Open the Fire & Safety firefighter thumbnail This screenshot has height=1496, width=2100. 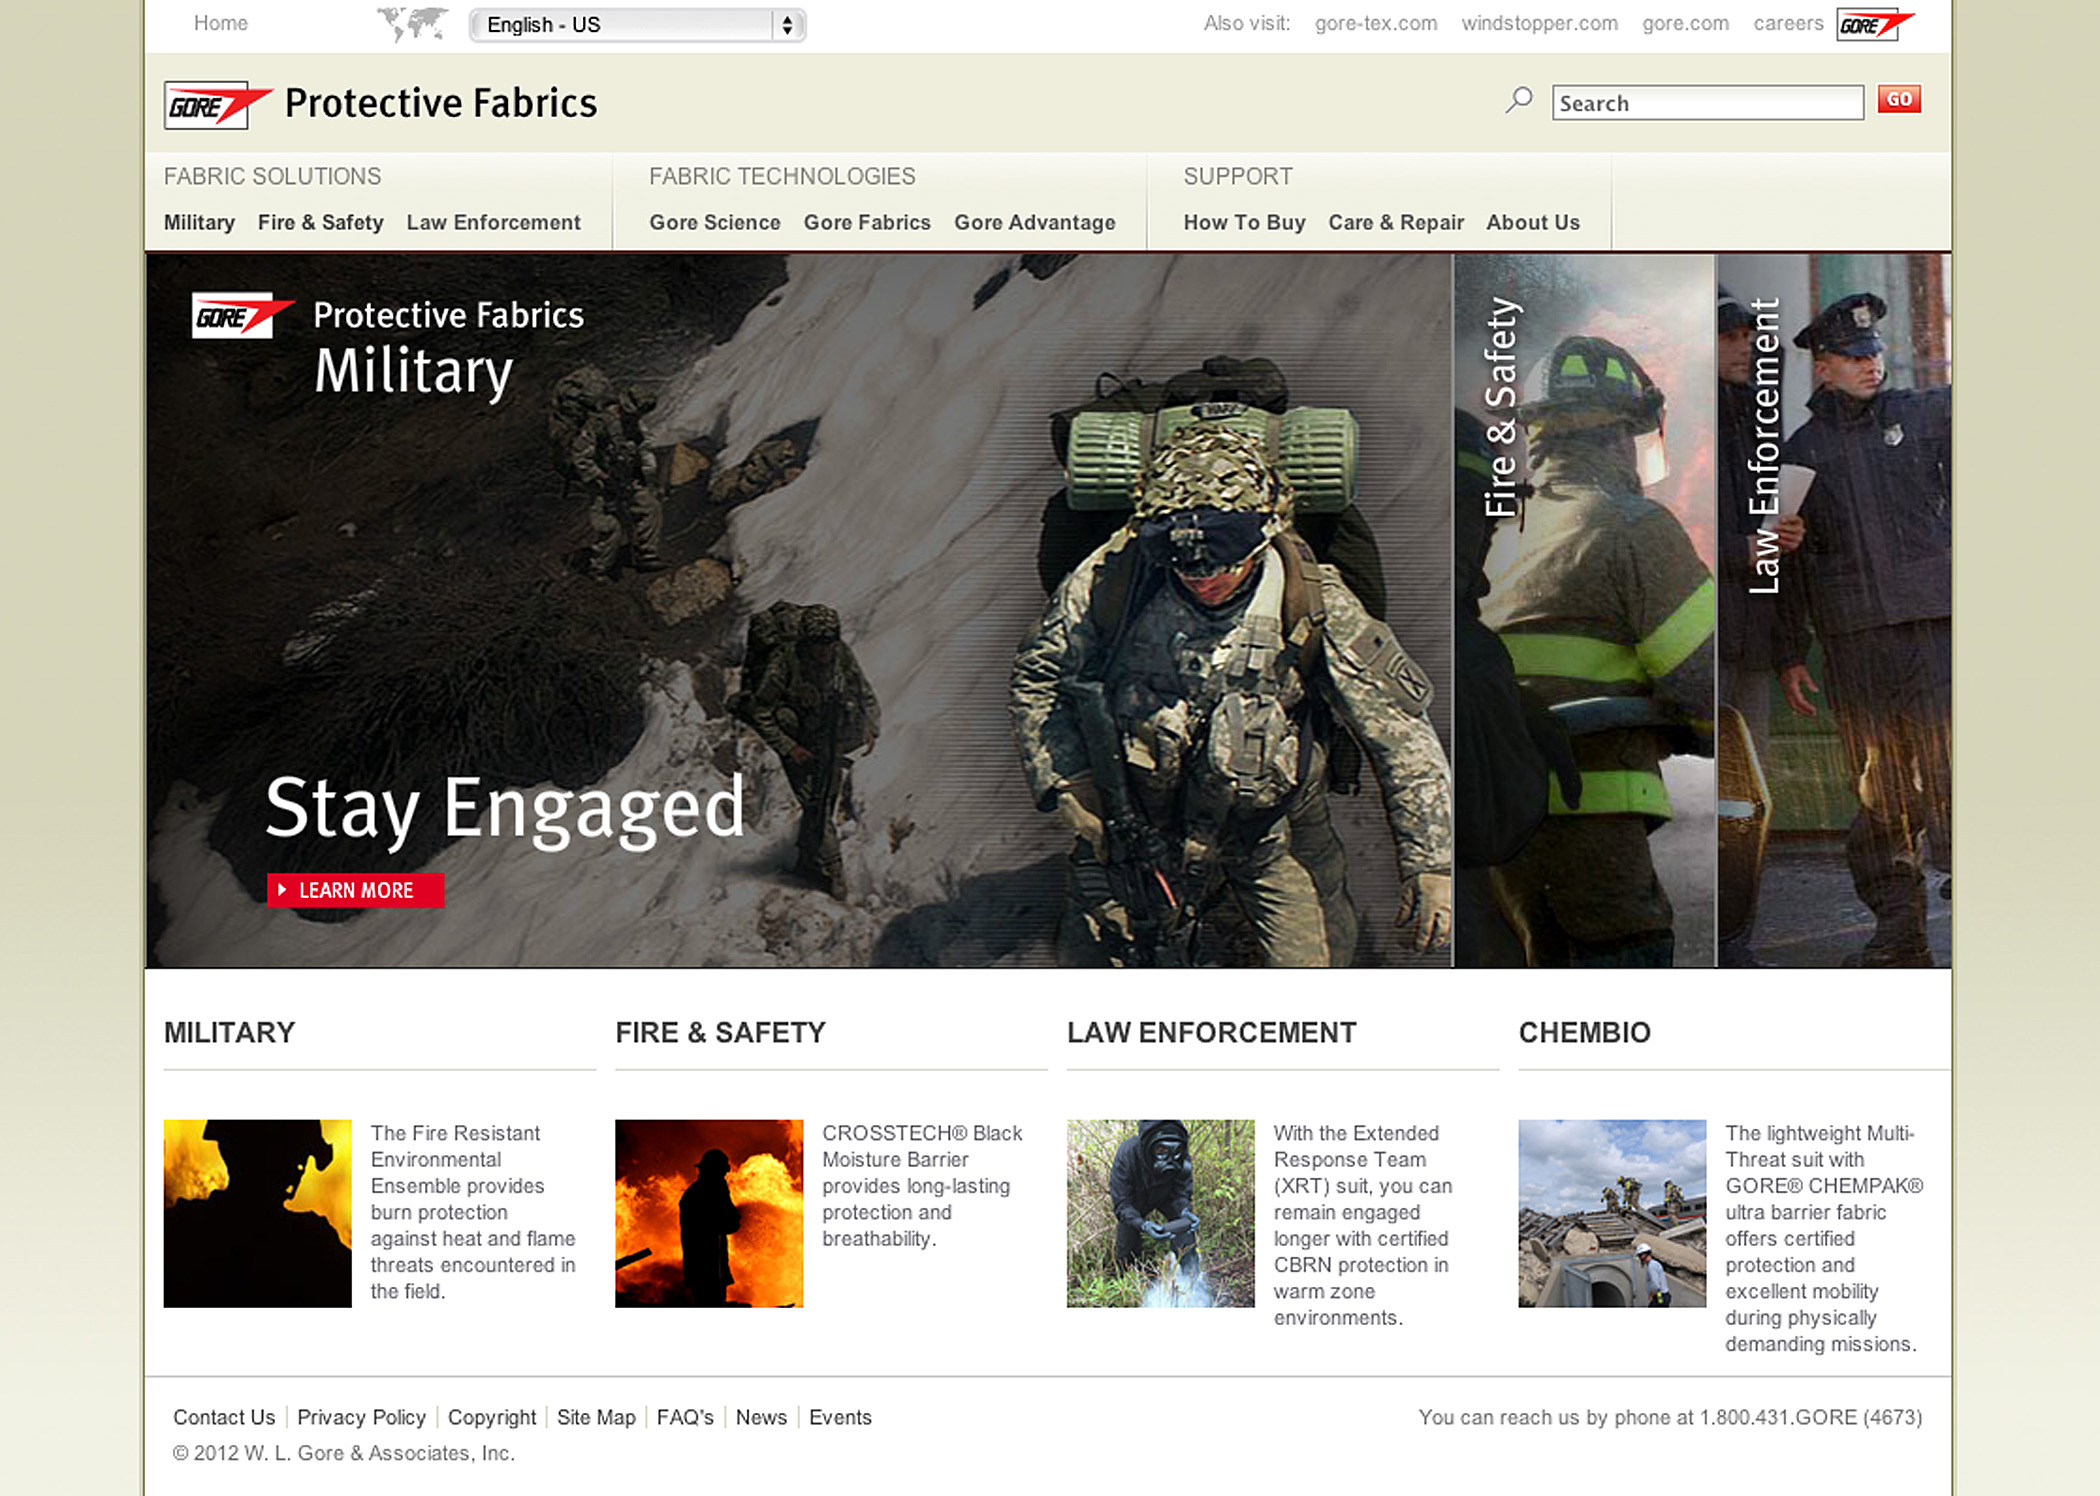(x=709, y=1213)
